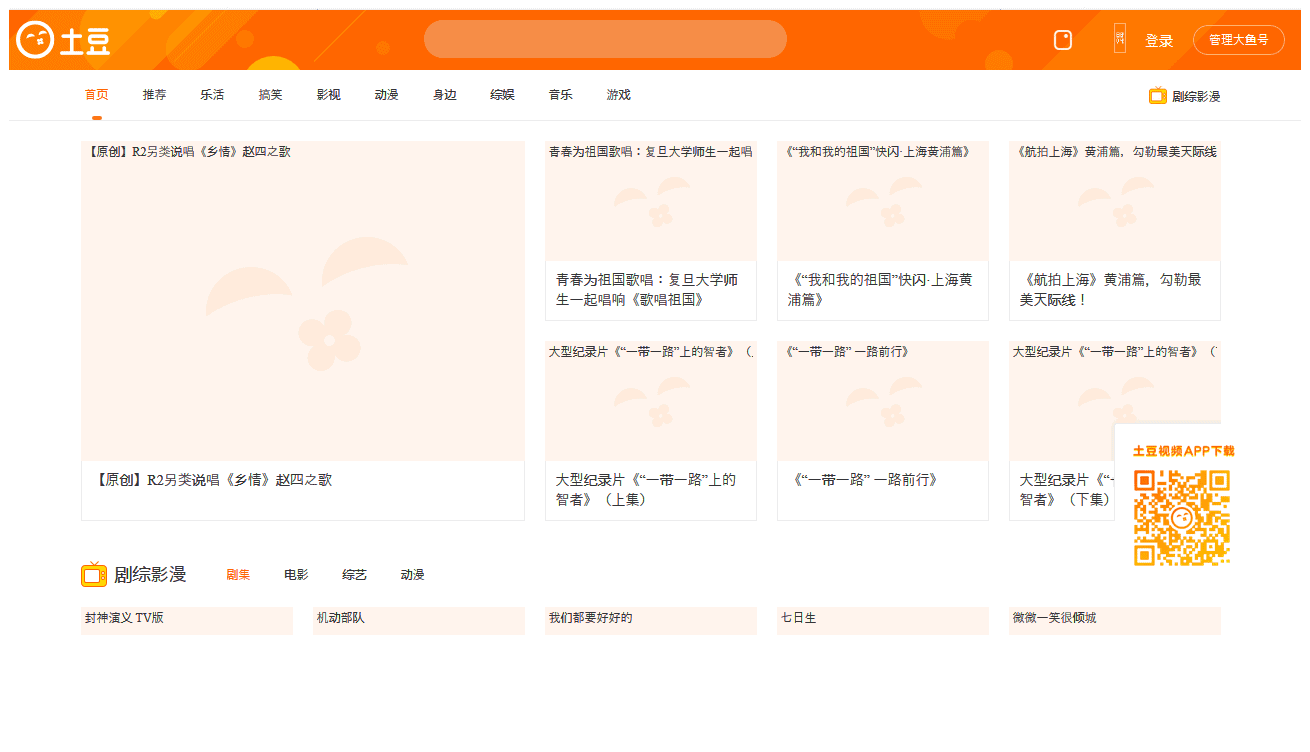Open the 综娱 tab
Screen dimensions: 1310x752
tap(502, 95)
